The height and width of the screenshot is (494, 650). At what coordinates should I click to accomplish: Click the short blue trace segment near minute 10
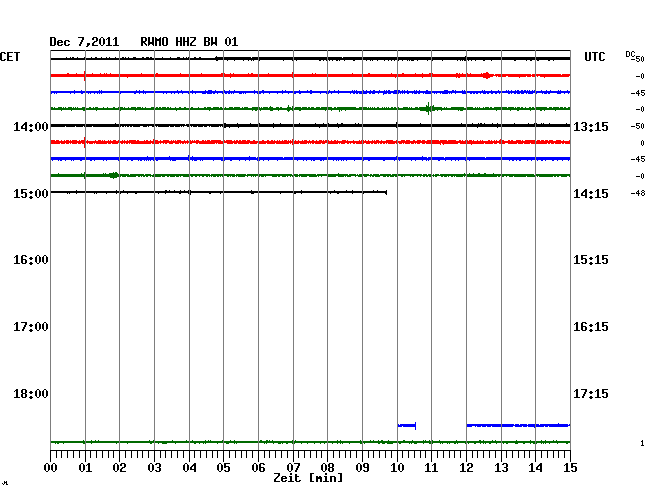pos(407,426)
